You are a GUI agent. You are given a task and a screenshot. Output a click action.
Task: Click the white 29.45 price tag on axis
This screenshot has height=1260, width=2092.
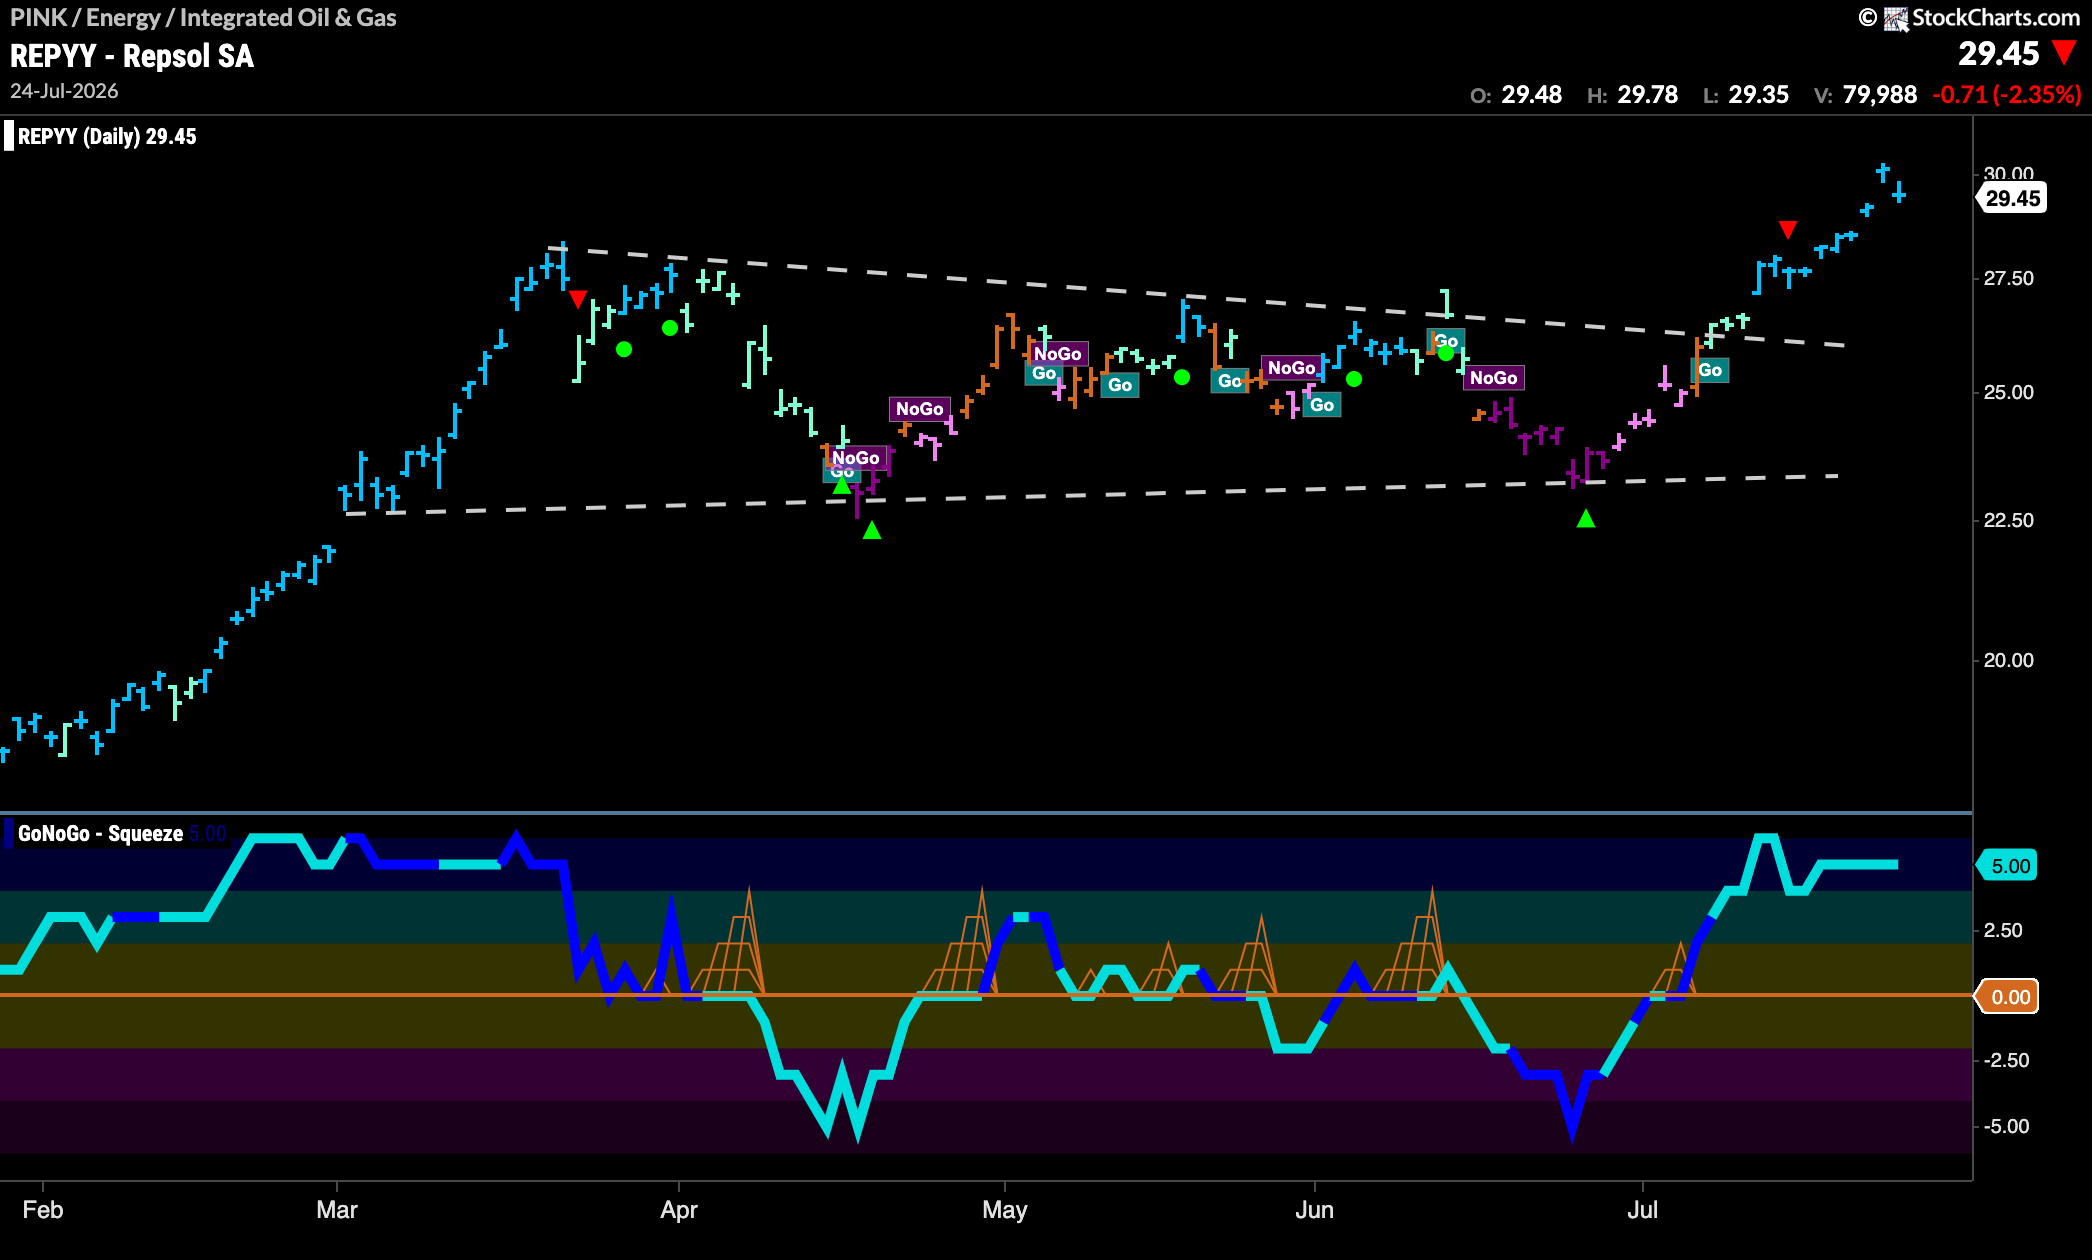[2012, 198]
